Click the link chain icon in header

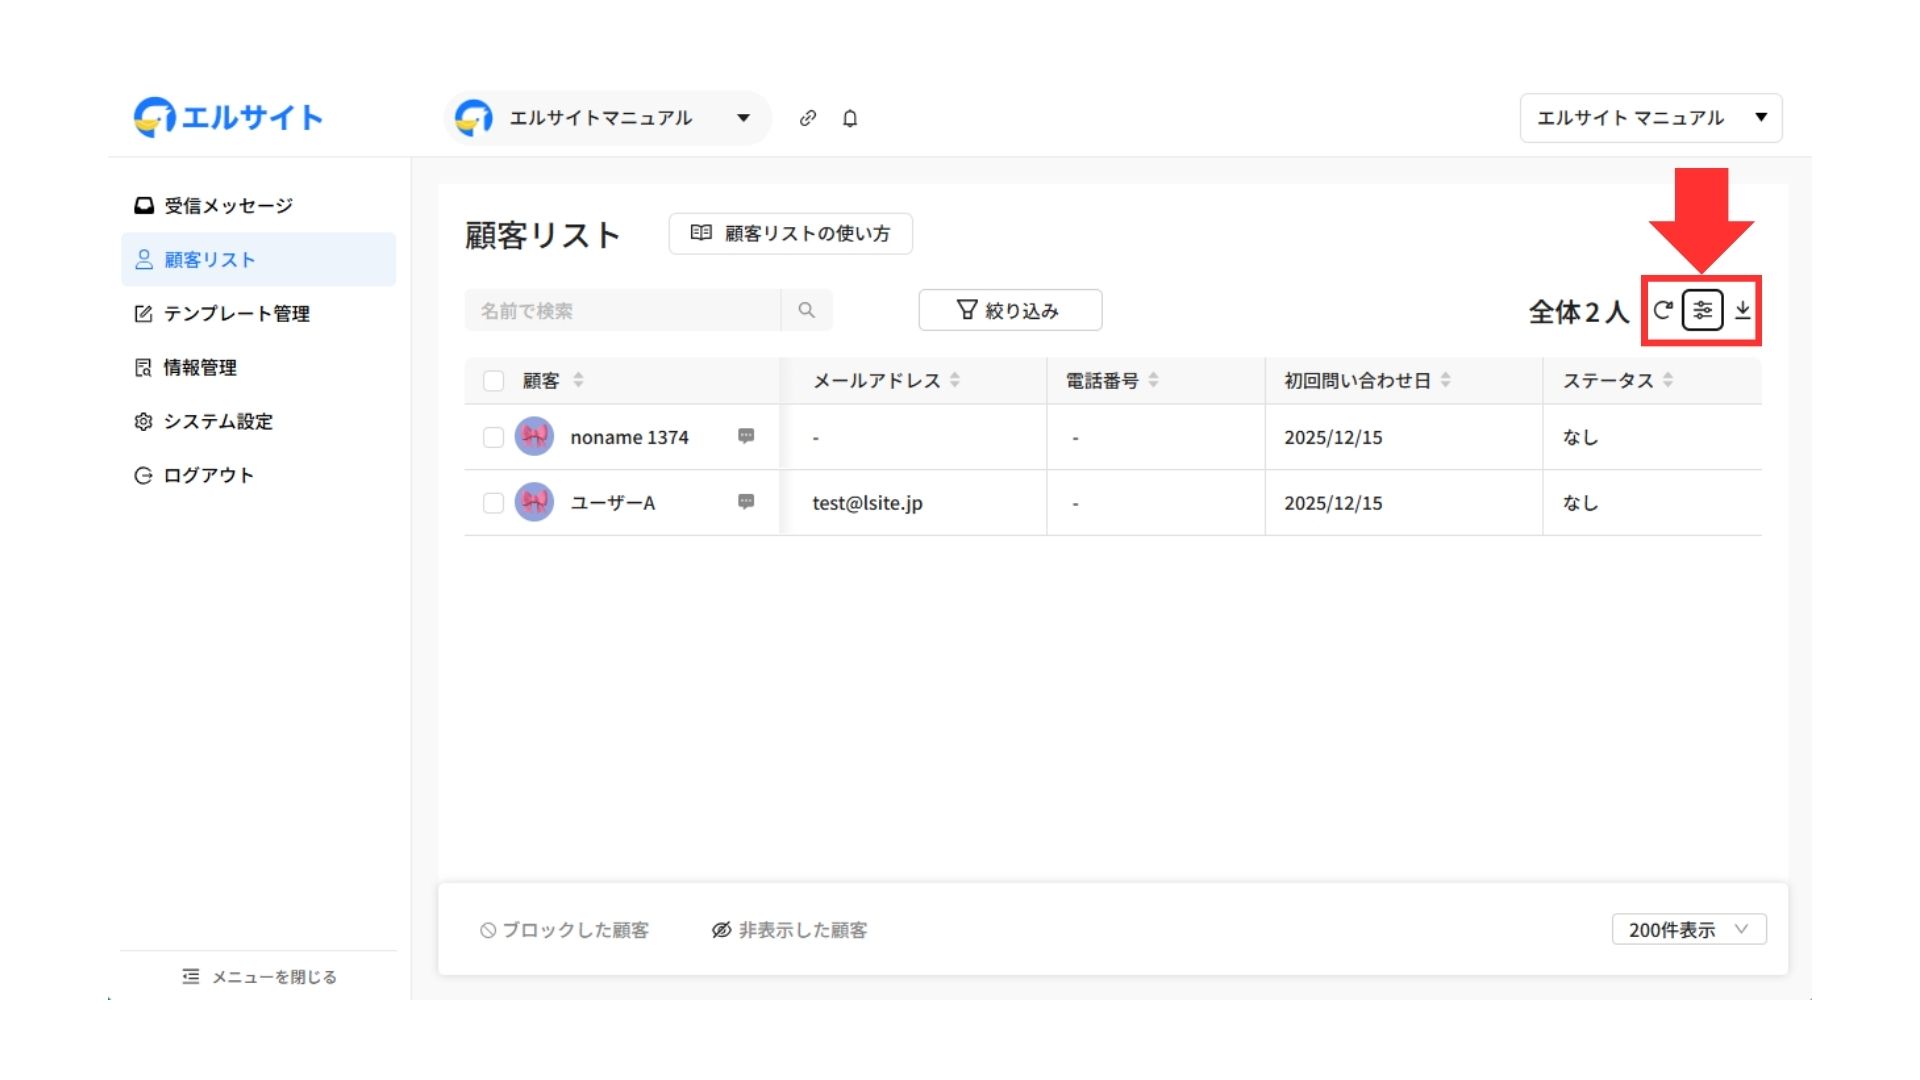pyautogui.click(x=808, y=118)
